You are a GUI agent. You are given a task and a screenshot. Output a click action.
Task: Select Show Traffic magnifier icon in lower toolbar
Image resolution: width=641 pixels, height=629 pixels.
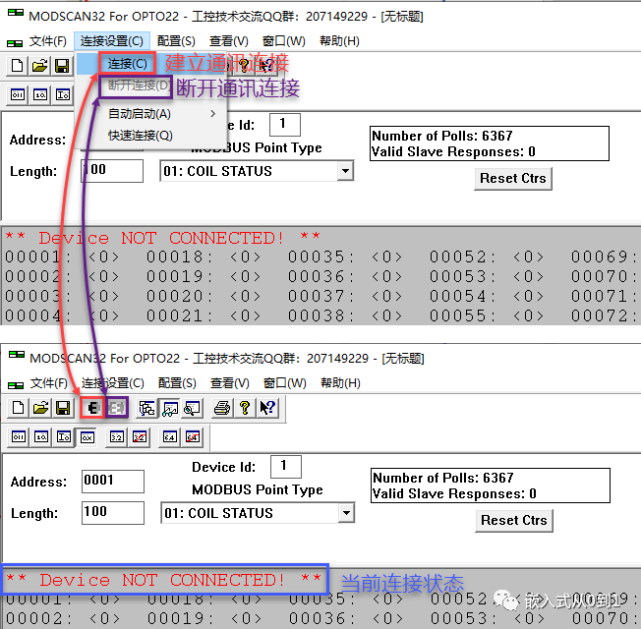coord(192,408)
